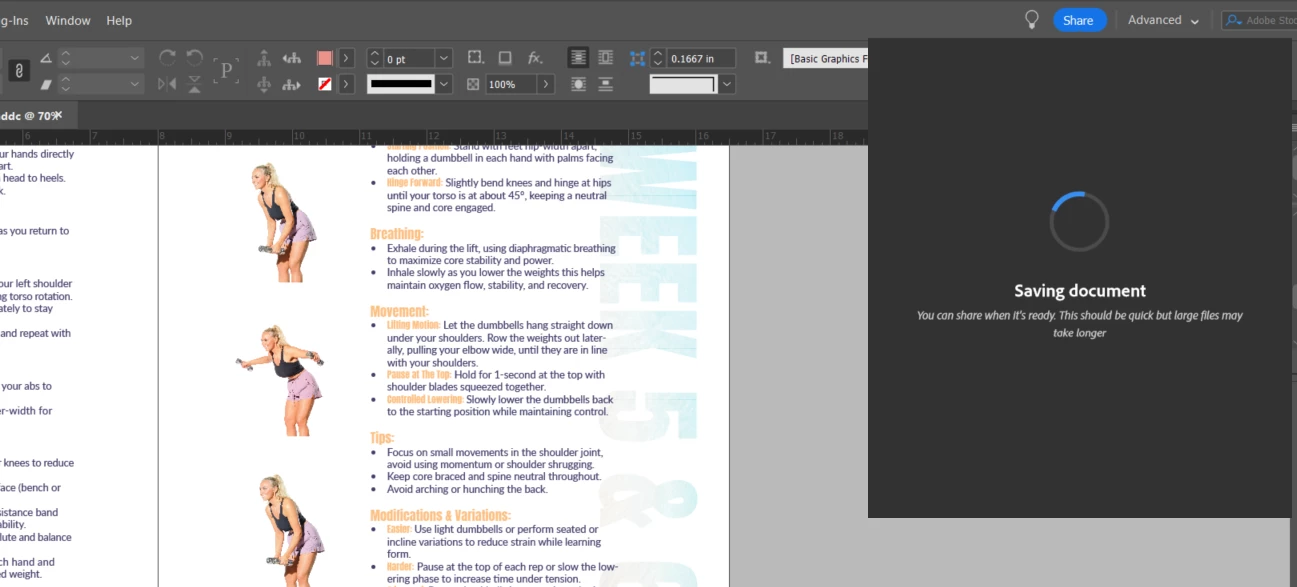Open the Basic Graphics Frame style dropdown
Image resolution: width=1297 pixels, height=587 pixels.
[825, 59]
